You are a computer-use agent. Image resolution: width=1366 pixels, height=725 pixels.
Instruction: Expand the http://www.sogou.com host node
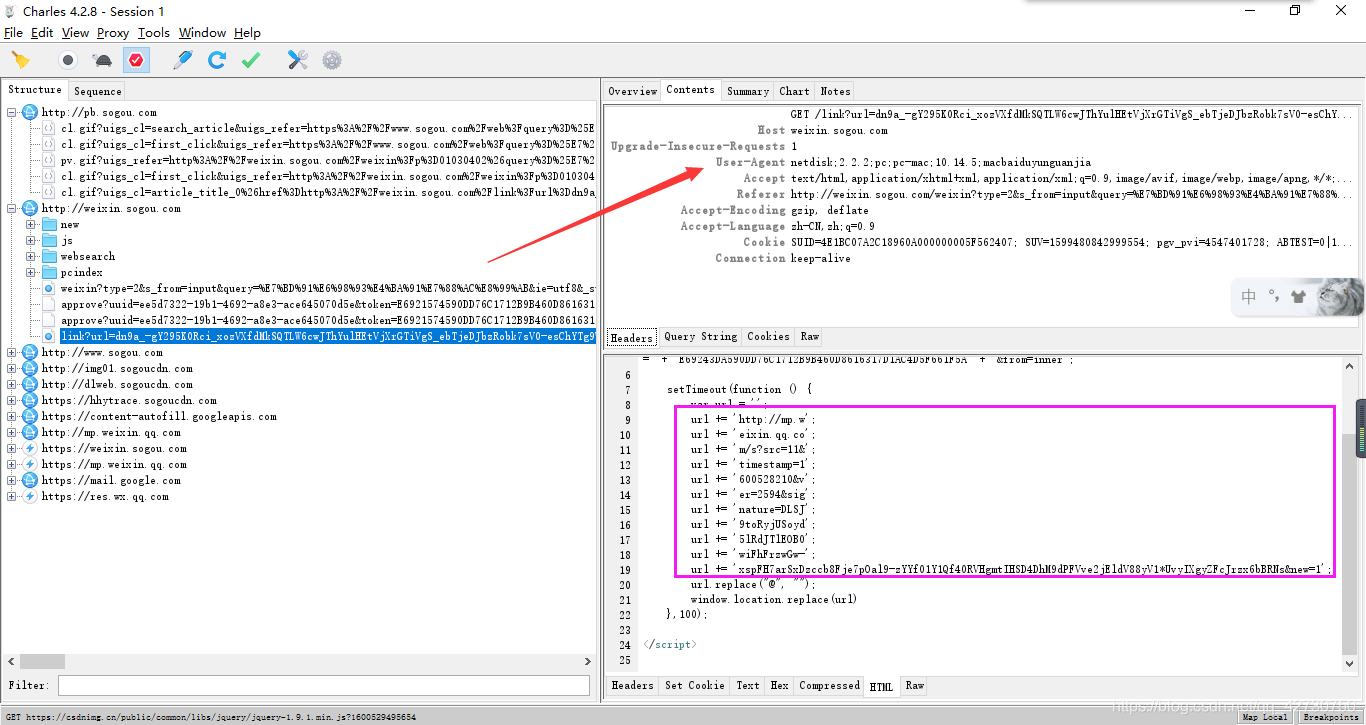[12, 352]
